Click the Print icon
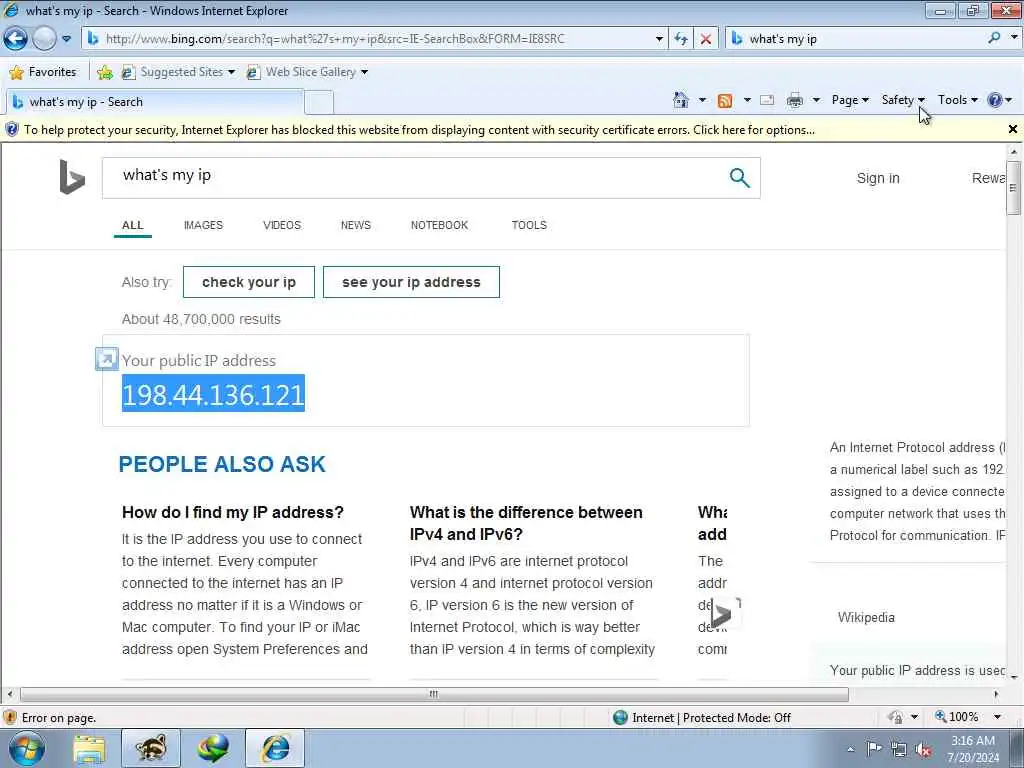Image resolution: width=1024 pixels, height=768 pixels. 795,100
